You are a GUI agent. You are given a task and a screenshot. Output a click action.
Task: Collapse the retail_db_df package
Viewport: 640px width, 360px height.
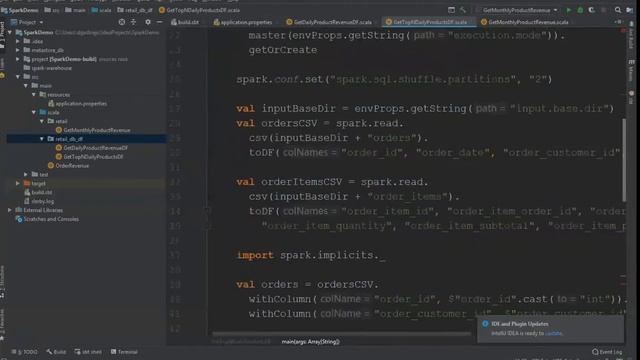[x=42, y=139]
